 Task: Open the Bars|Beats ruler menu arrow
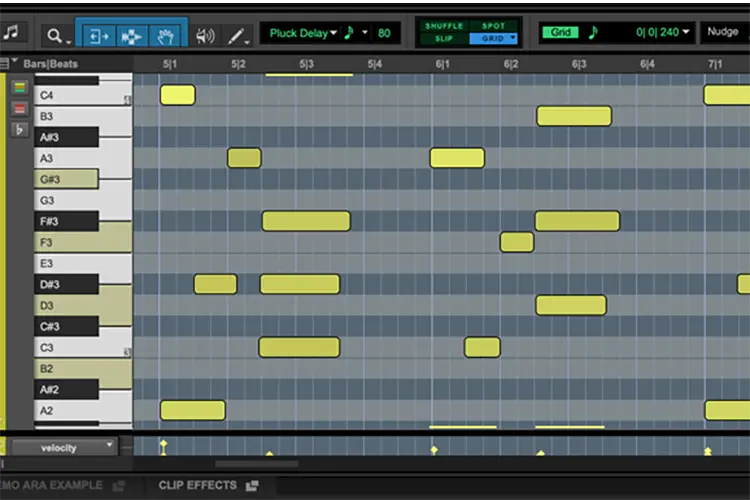pos(14,61)
